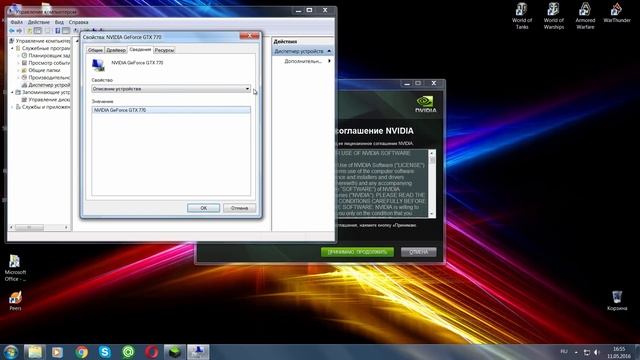Screen dimensions: 640x360
Task: Expand the Общие папки node
Action: tap(18, 70)
